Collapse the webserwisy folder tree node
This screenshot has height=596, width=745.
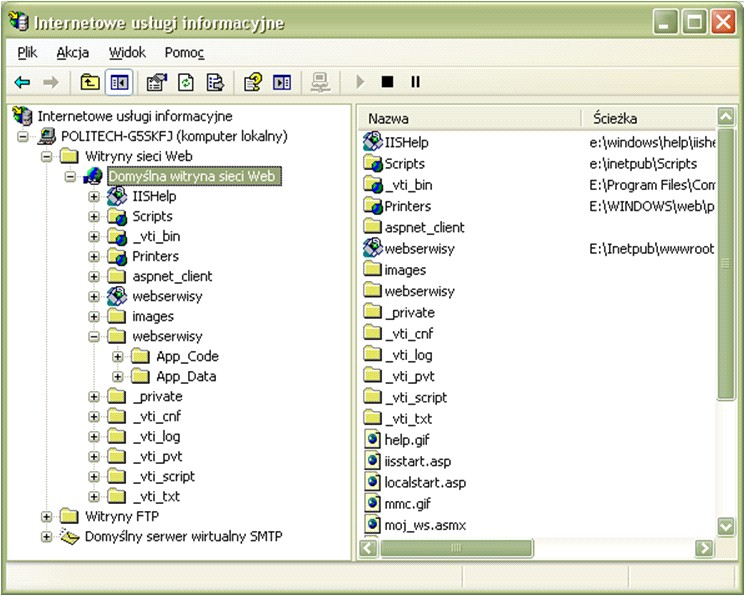[94, 336]
